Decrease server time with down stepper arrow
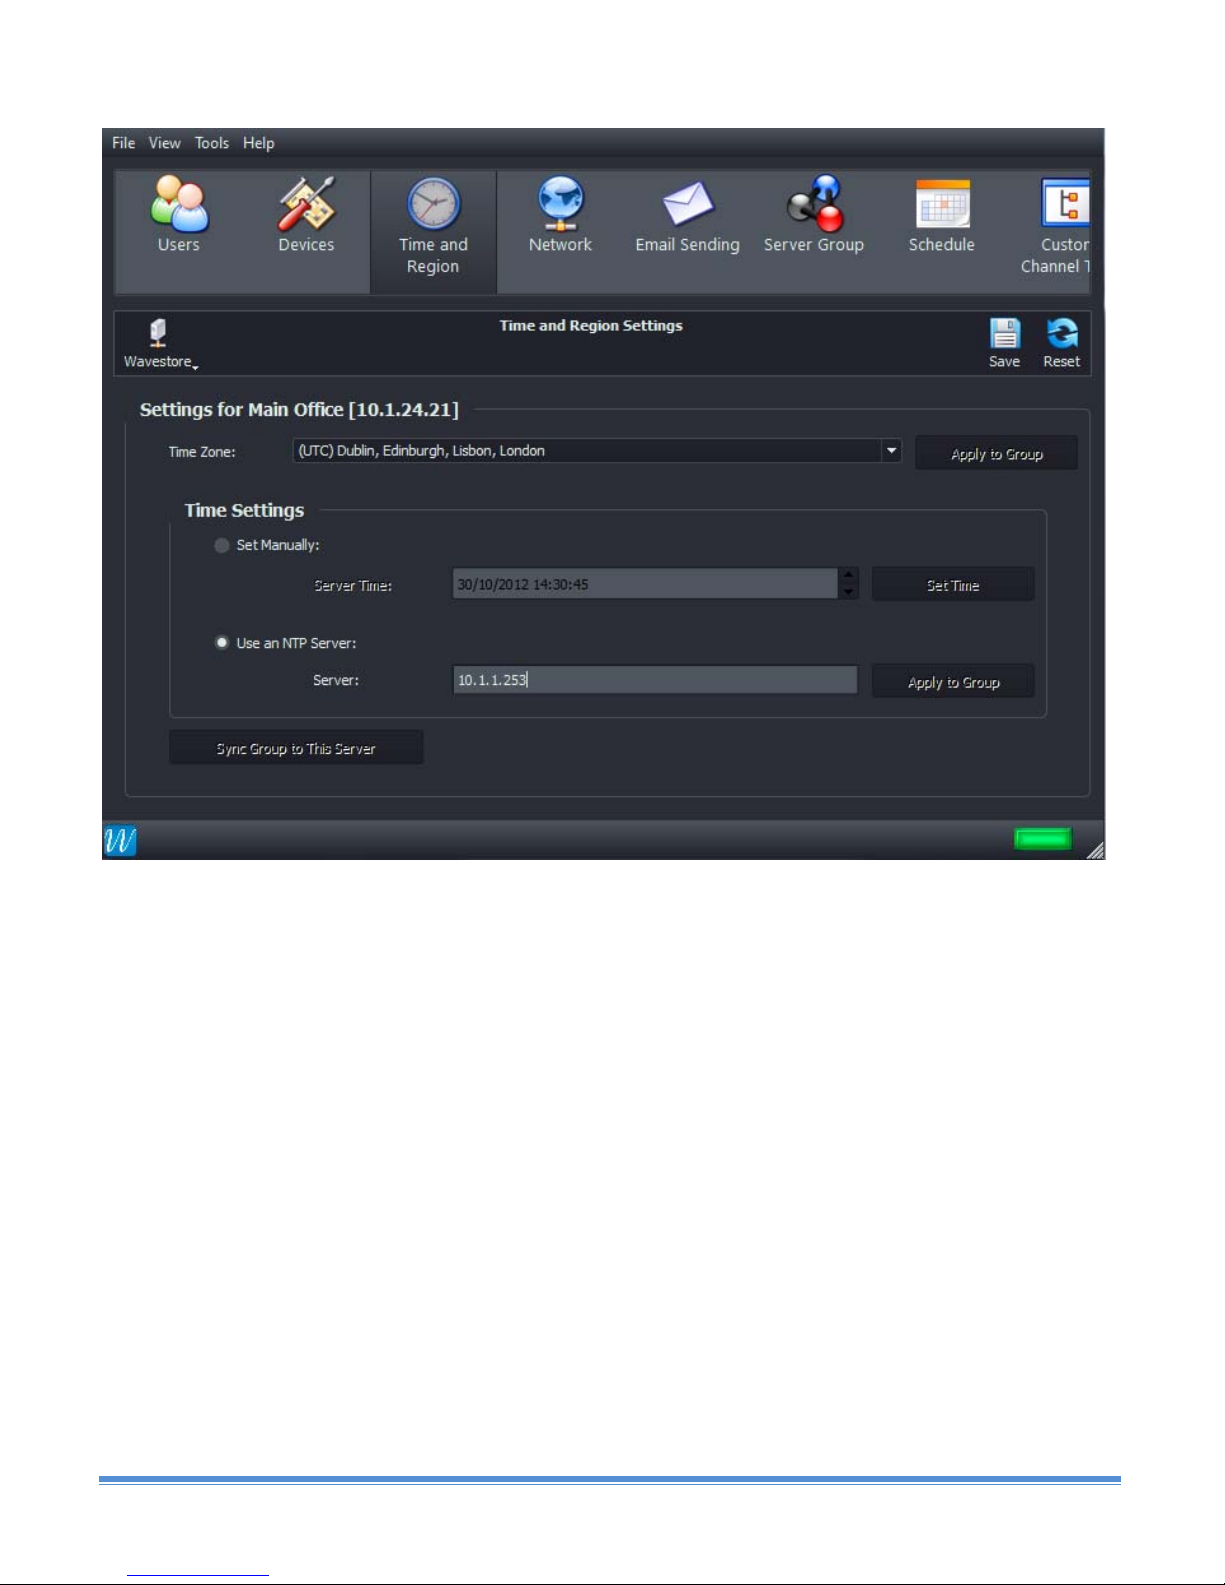The height and width of the screenshot is (1585, 1225). (x=849, y=591)
